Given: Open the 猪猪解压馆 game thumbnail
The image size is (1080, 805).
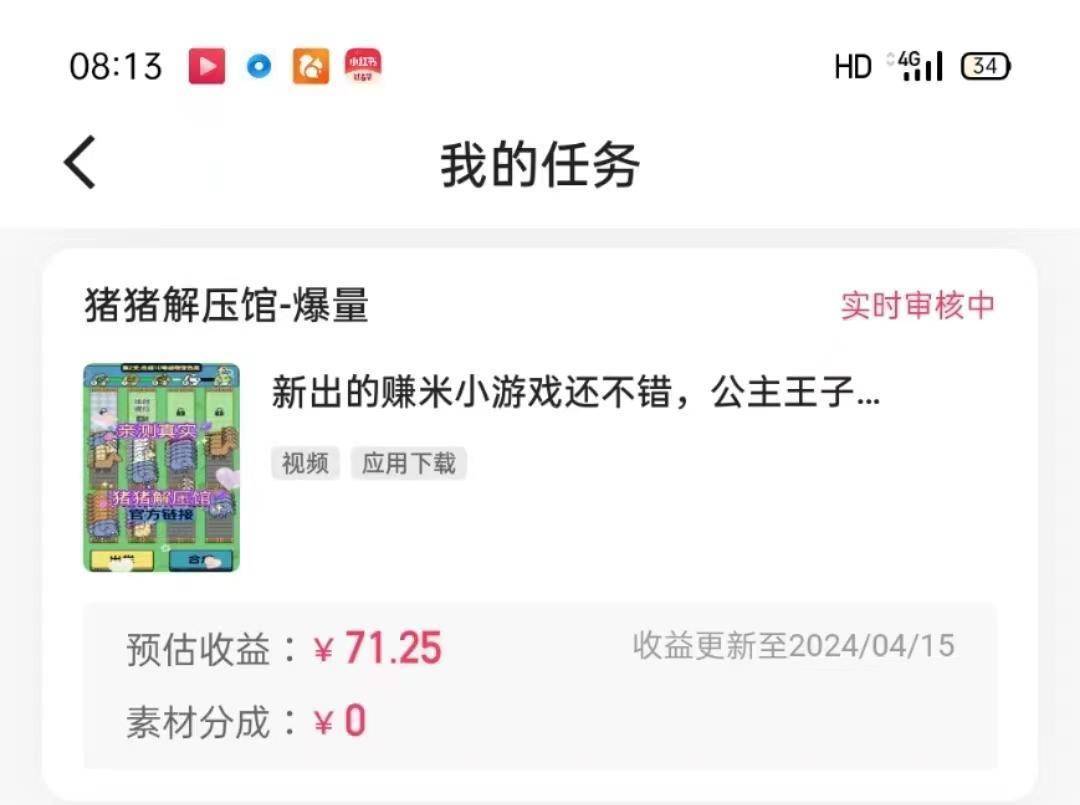Looking at the screenshot, I should (x=162, y=468).
